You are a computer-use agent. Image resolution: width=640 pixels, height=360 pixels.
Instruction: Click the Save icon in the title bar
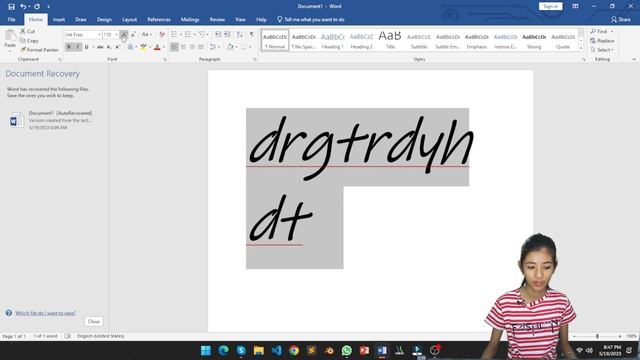tap(11, 7)
